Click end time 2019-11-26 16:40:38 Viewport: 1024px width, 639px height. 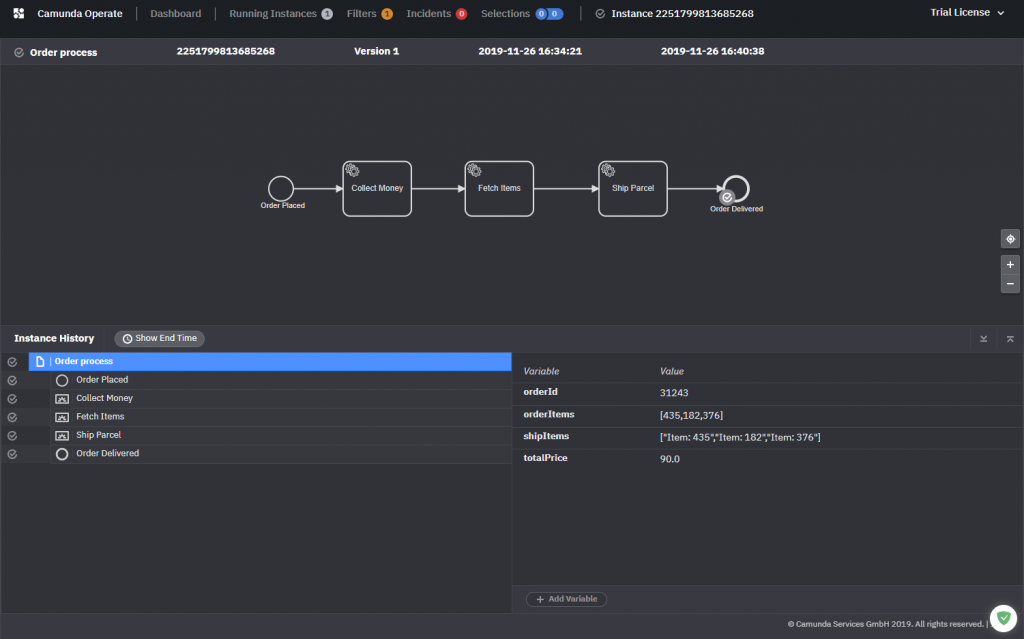click(712, 51)
